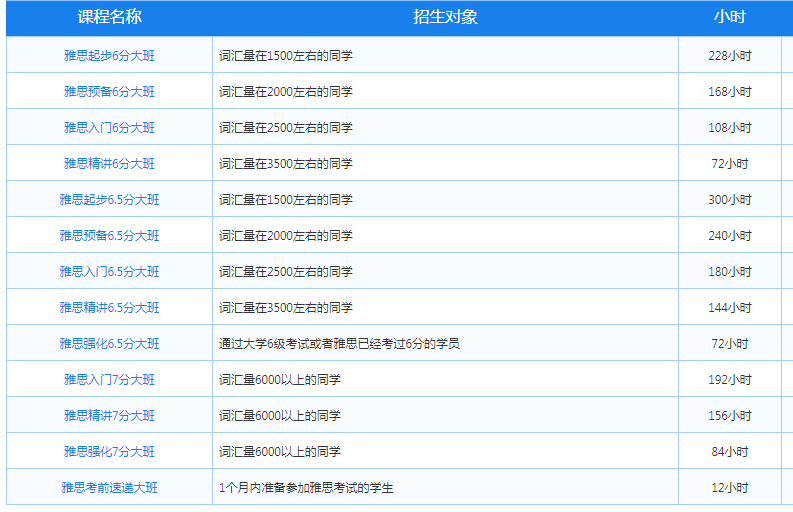Select the 雅思精讲6.5分大班 course link
This screenshot has width=793, height=512.
(x=109, y=308)
